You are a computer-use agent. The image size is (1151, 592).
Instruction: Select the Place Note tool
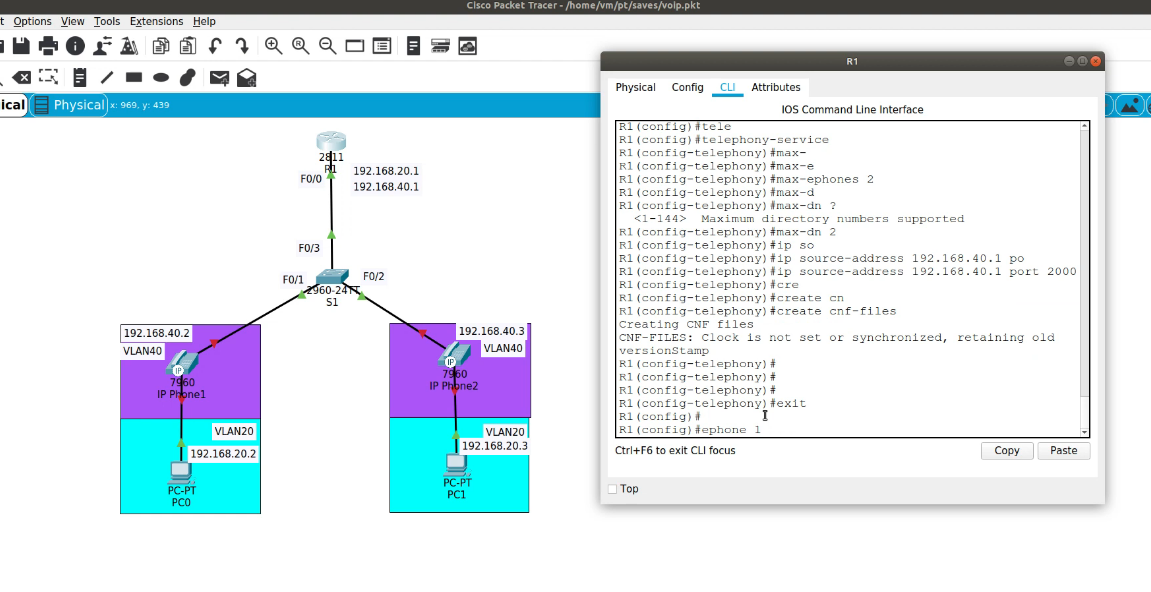[x=80, y=77]
